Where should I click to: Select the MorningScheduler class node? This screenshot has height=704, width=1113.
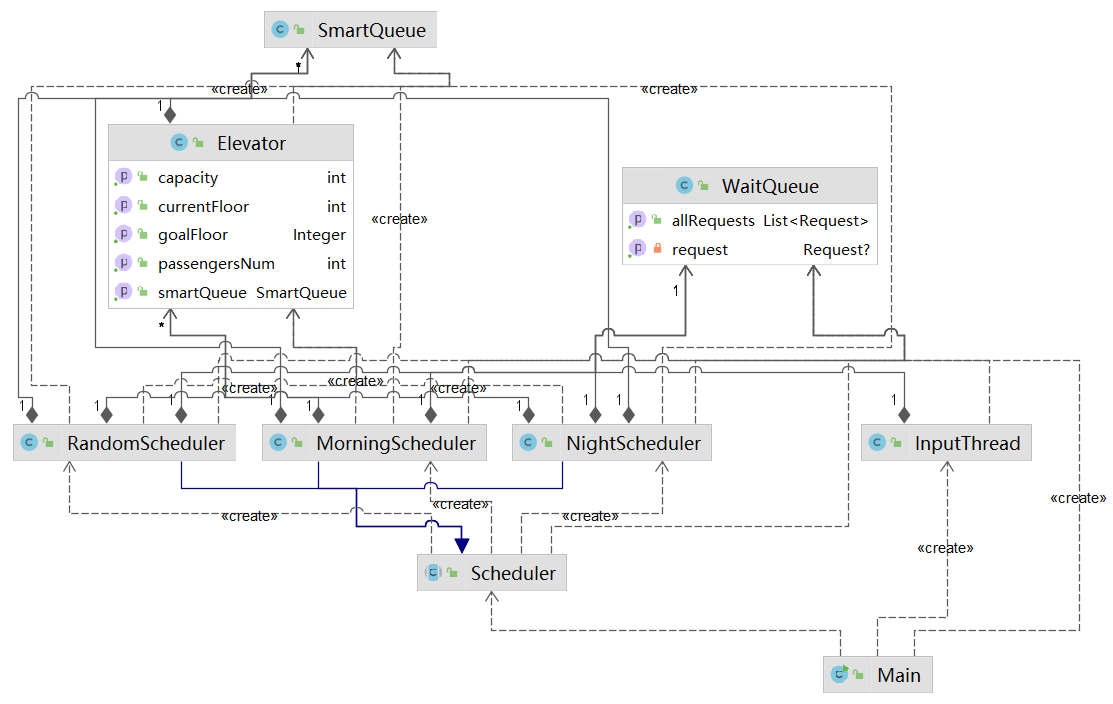(x=374, y=443)
